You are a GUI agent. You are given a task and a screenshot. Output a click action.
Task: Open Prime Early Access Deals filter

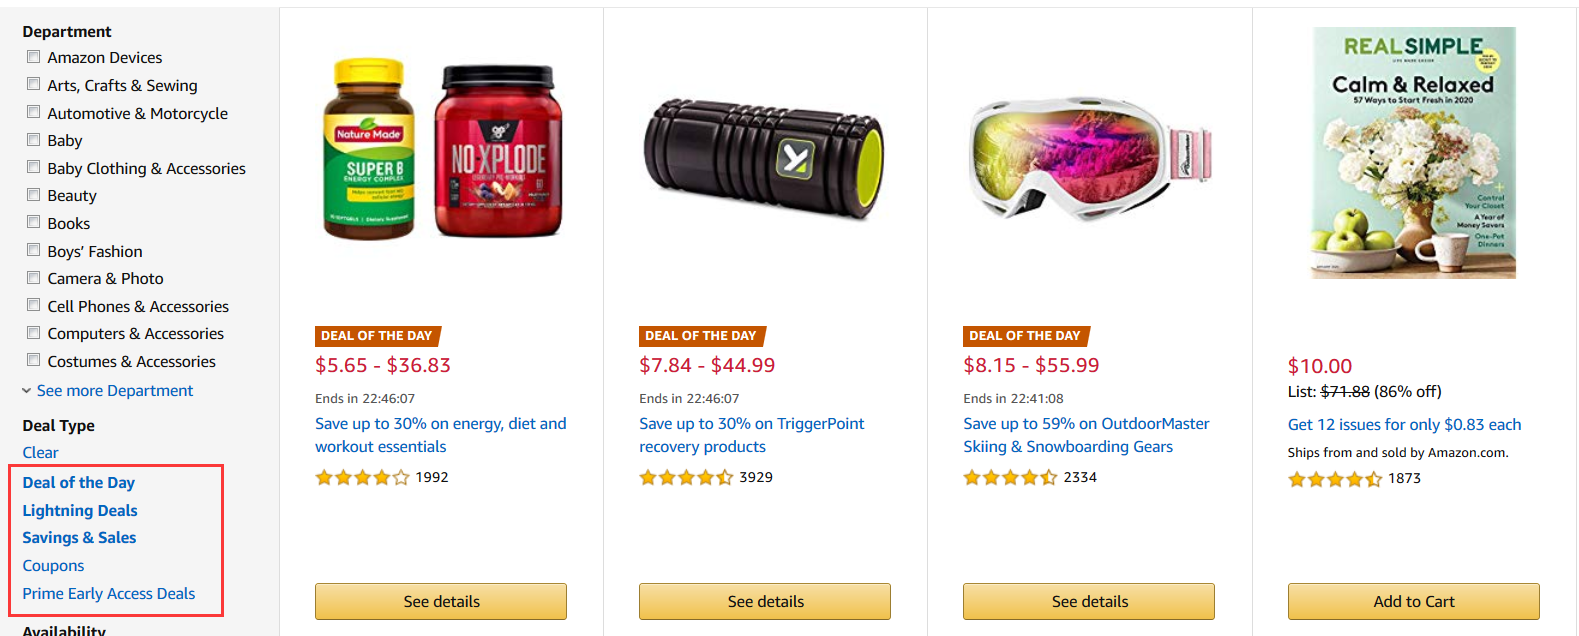pyautogui.click(x=109, y=594)
